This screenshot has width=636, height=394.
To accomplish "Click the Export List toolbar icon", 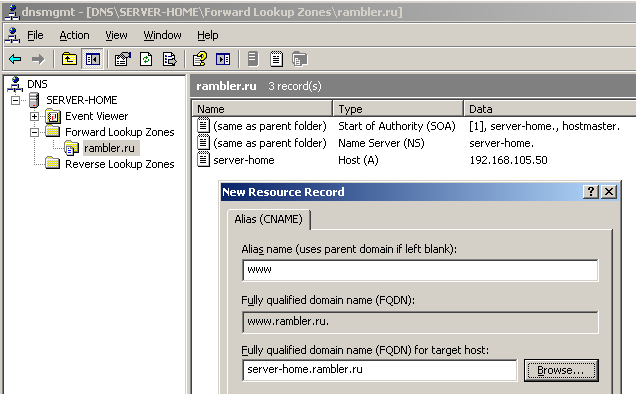I will [170, 59].
